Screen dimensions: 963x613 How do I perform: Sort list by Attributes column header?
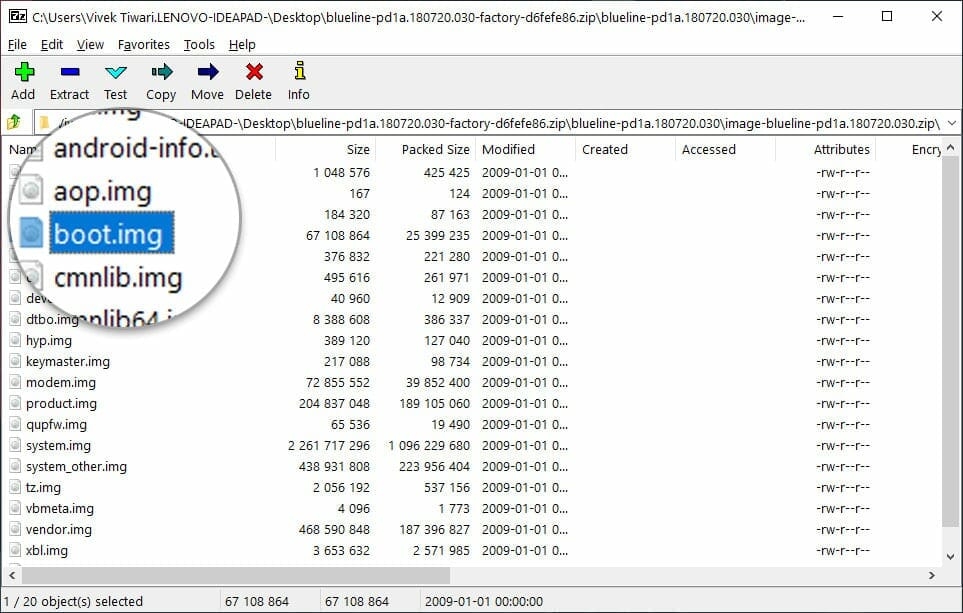pos(842,149)
